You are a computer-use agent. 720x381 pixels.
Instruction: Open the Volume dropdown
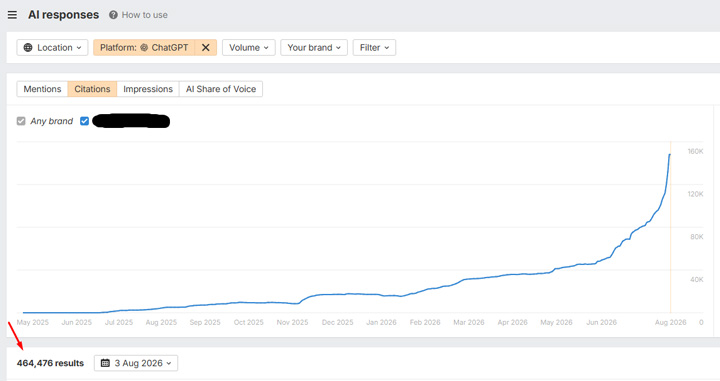tap(249, 48)
